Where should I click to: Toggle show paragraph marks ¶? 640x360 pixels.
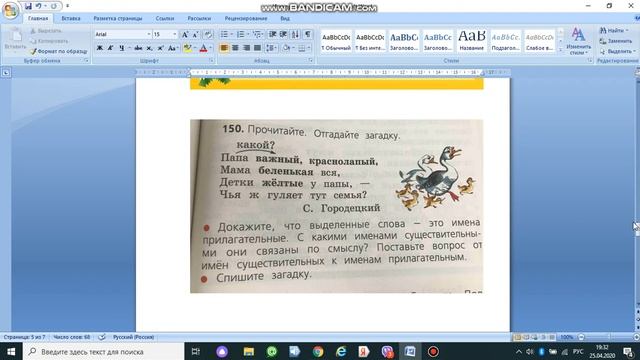(308, 34)
